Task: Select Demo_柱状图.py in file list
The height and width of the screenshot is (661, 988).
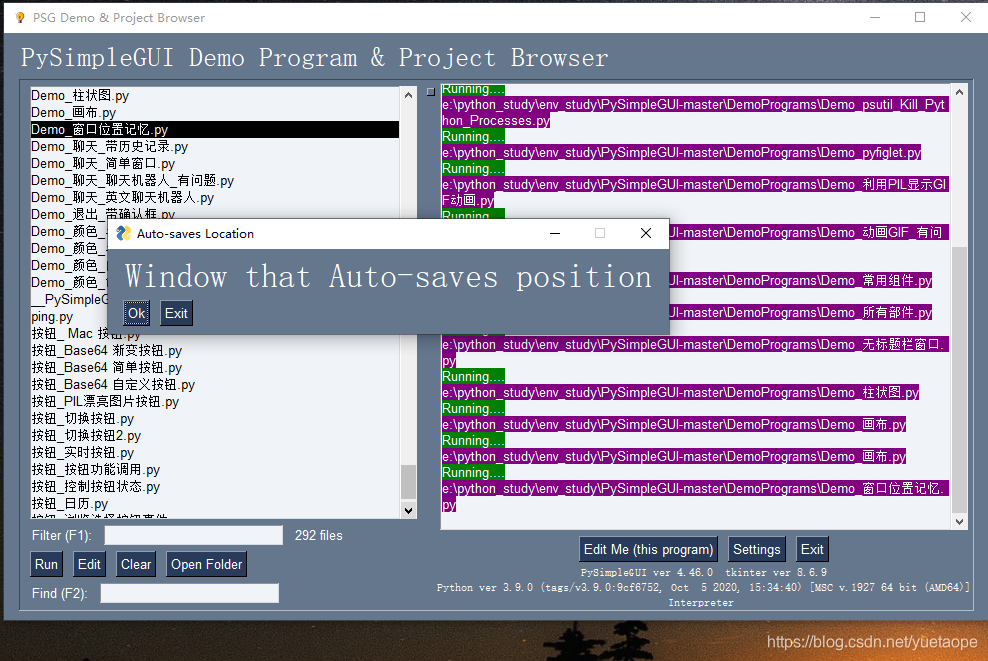Action: click(x=214, y=95)
